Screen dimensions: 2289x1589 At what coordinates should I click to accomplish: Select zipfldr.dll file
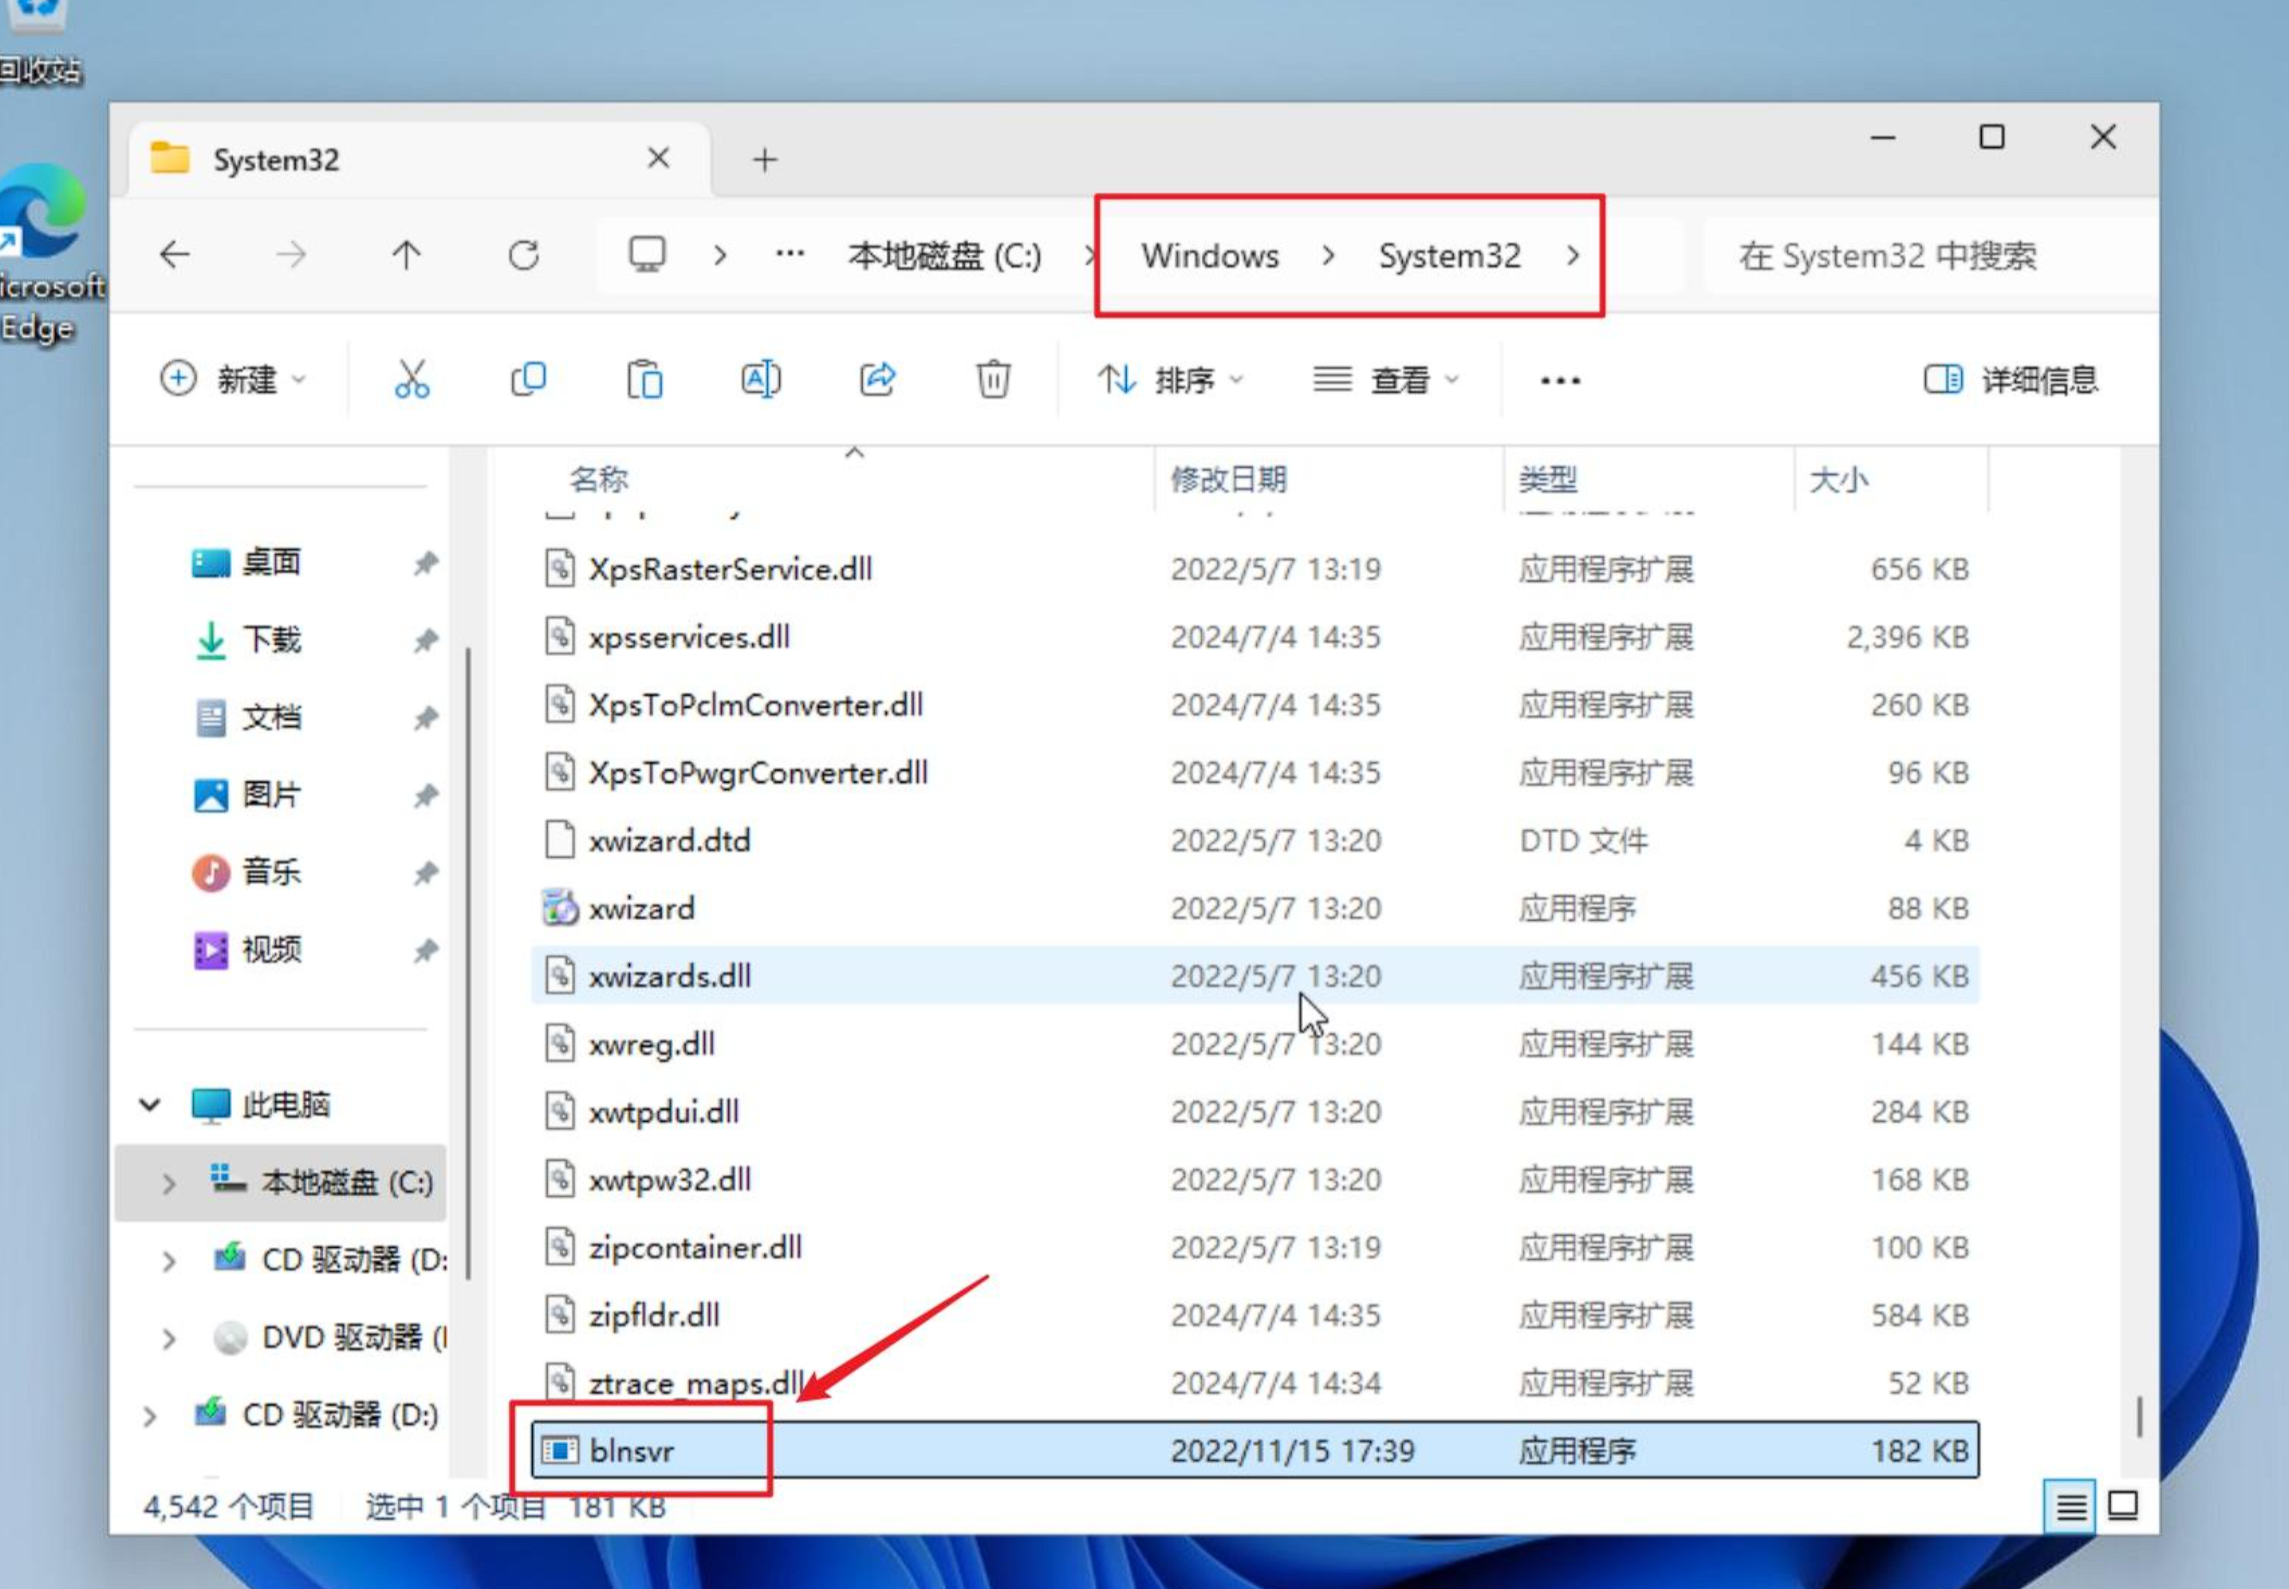pos(1255,1315)
